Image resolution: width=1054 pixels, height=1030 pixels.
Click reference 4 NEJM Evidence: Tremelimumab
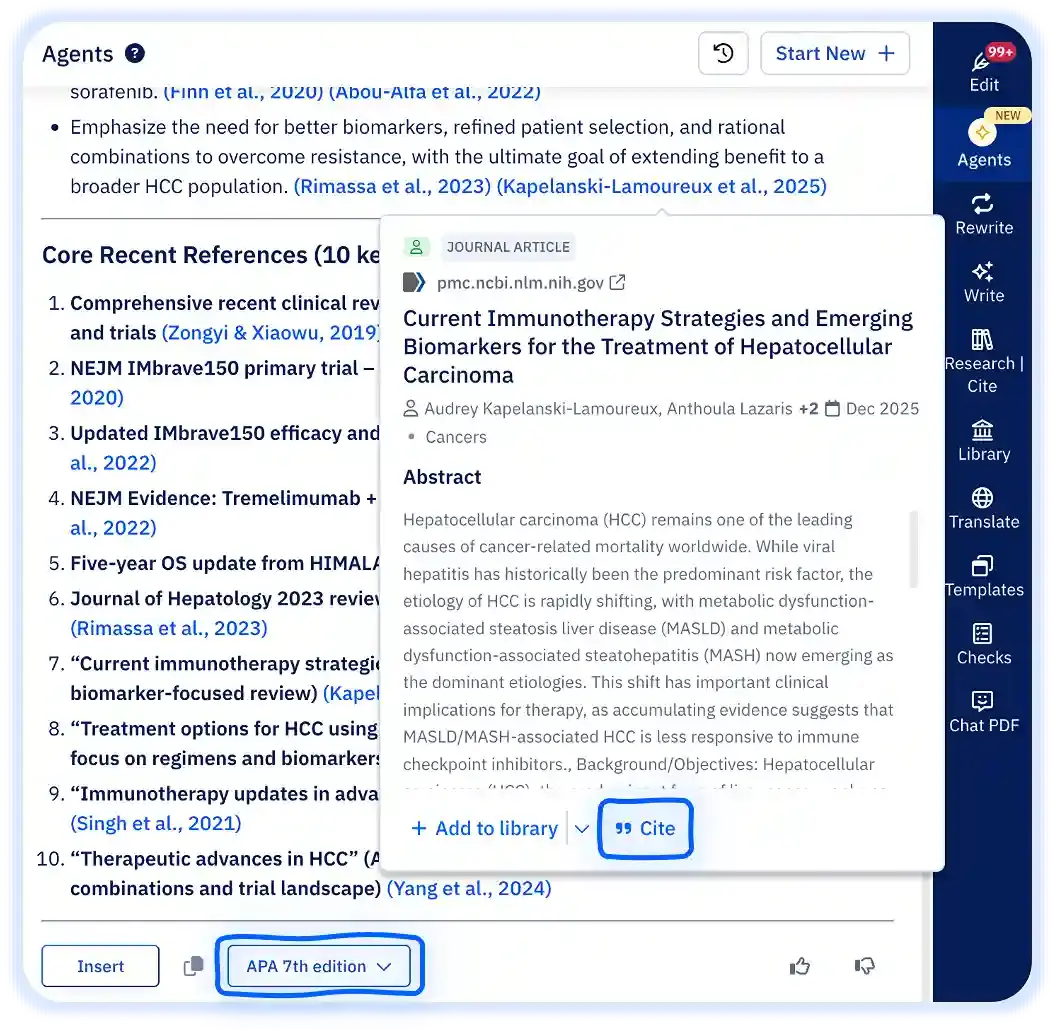223,498
